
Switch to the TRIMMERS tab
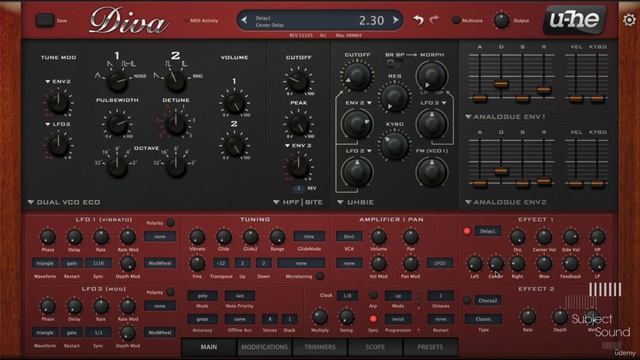tap(320, 347)
